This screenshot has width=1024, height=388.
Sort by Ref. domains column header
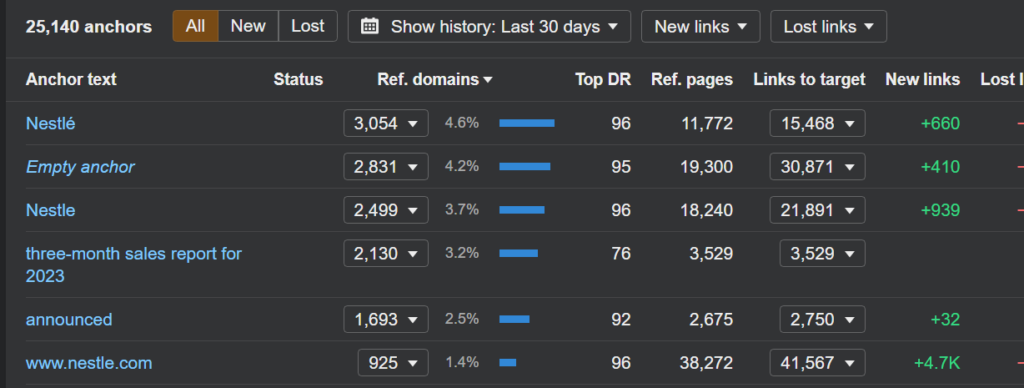434,80
